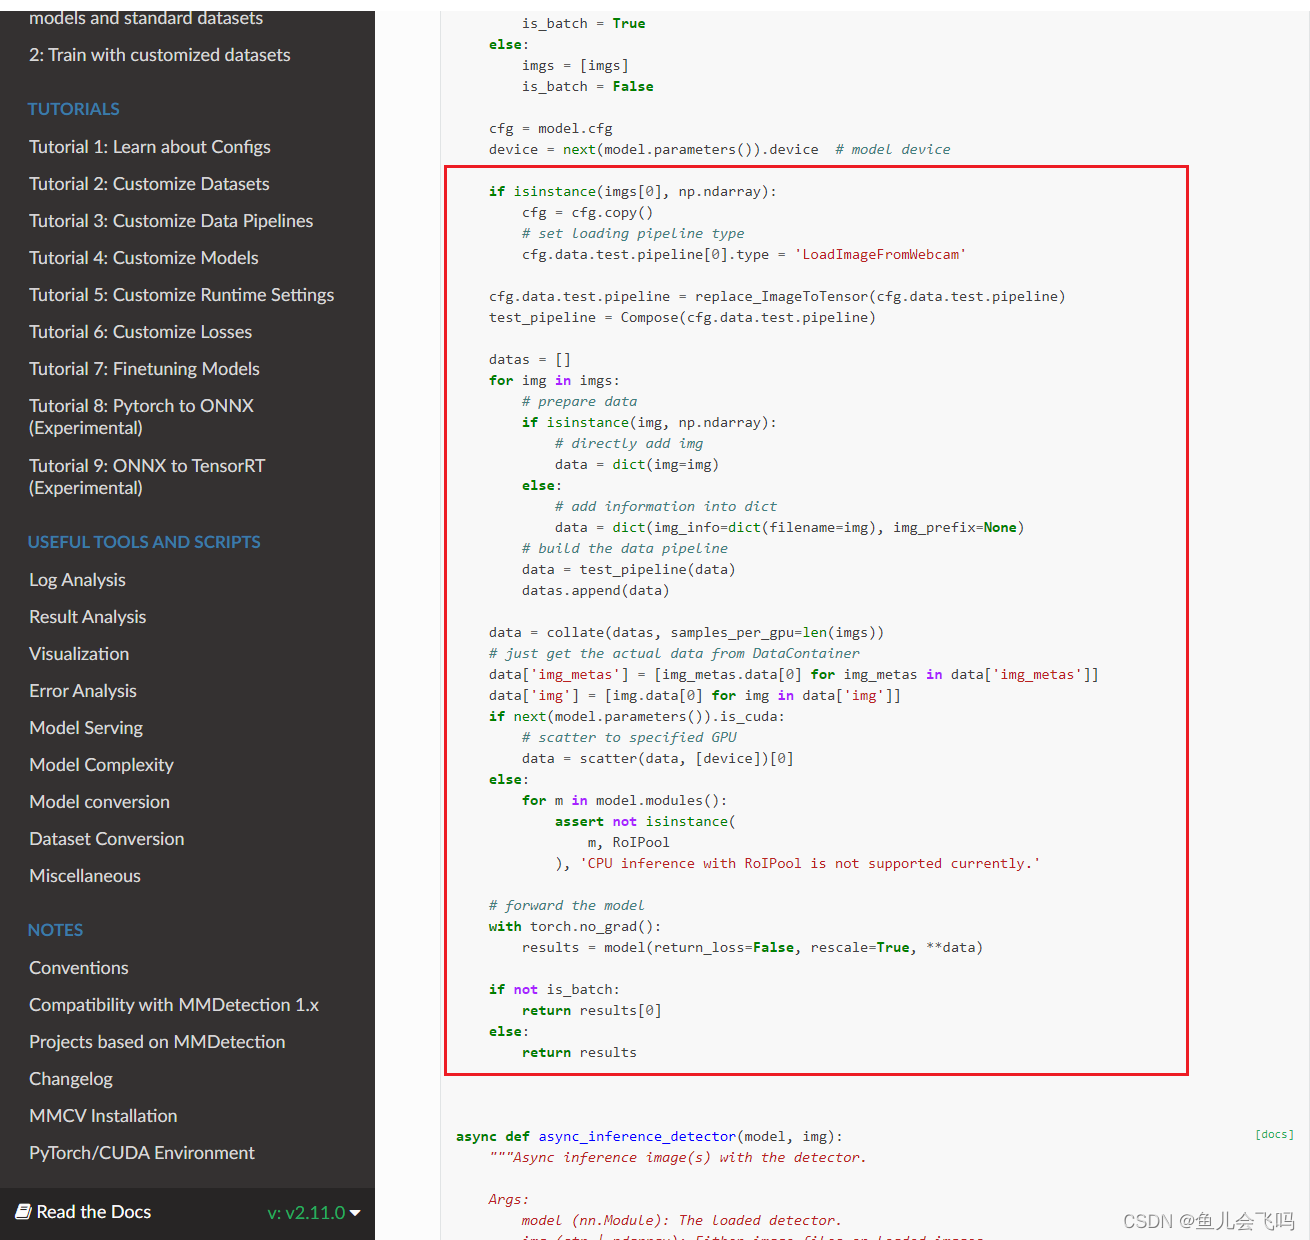
Task: Open the Dataset Conversion page
Action: [x=106, y=838]
